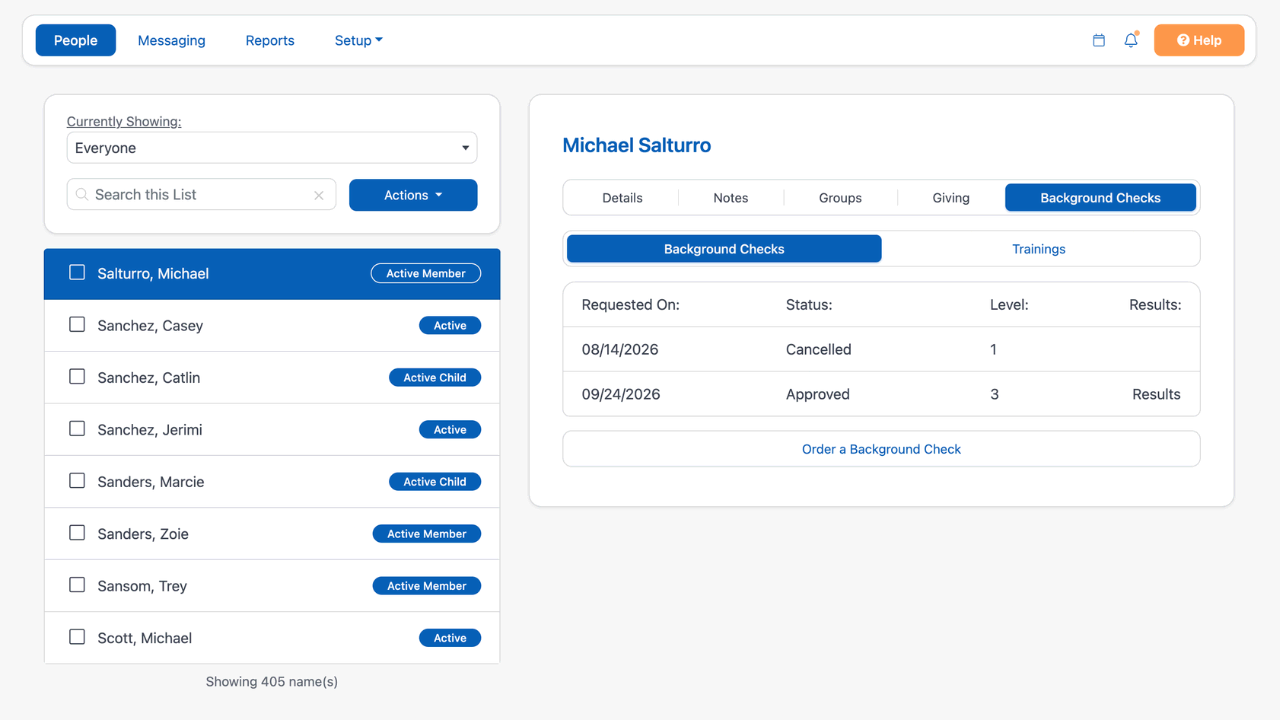
Task: Click Order a Background Check
Action: tap(881, 449)
